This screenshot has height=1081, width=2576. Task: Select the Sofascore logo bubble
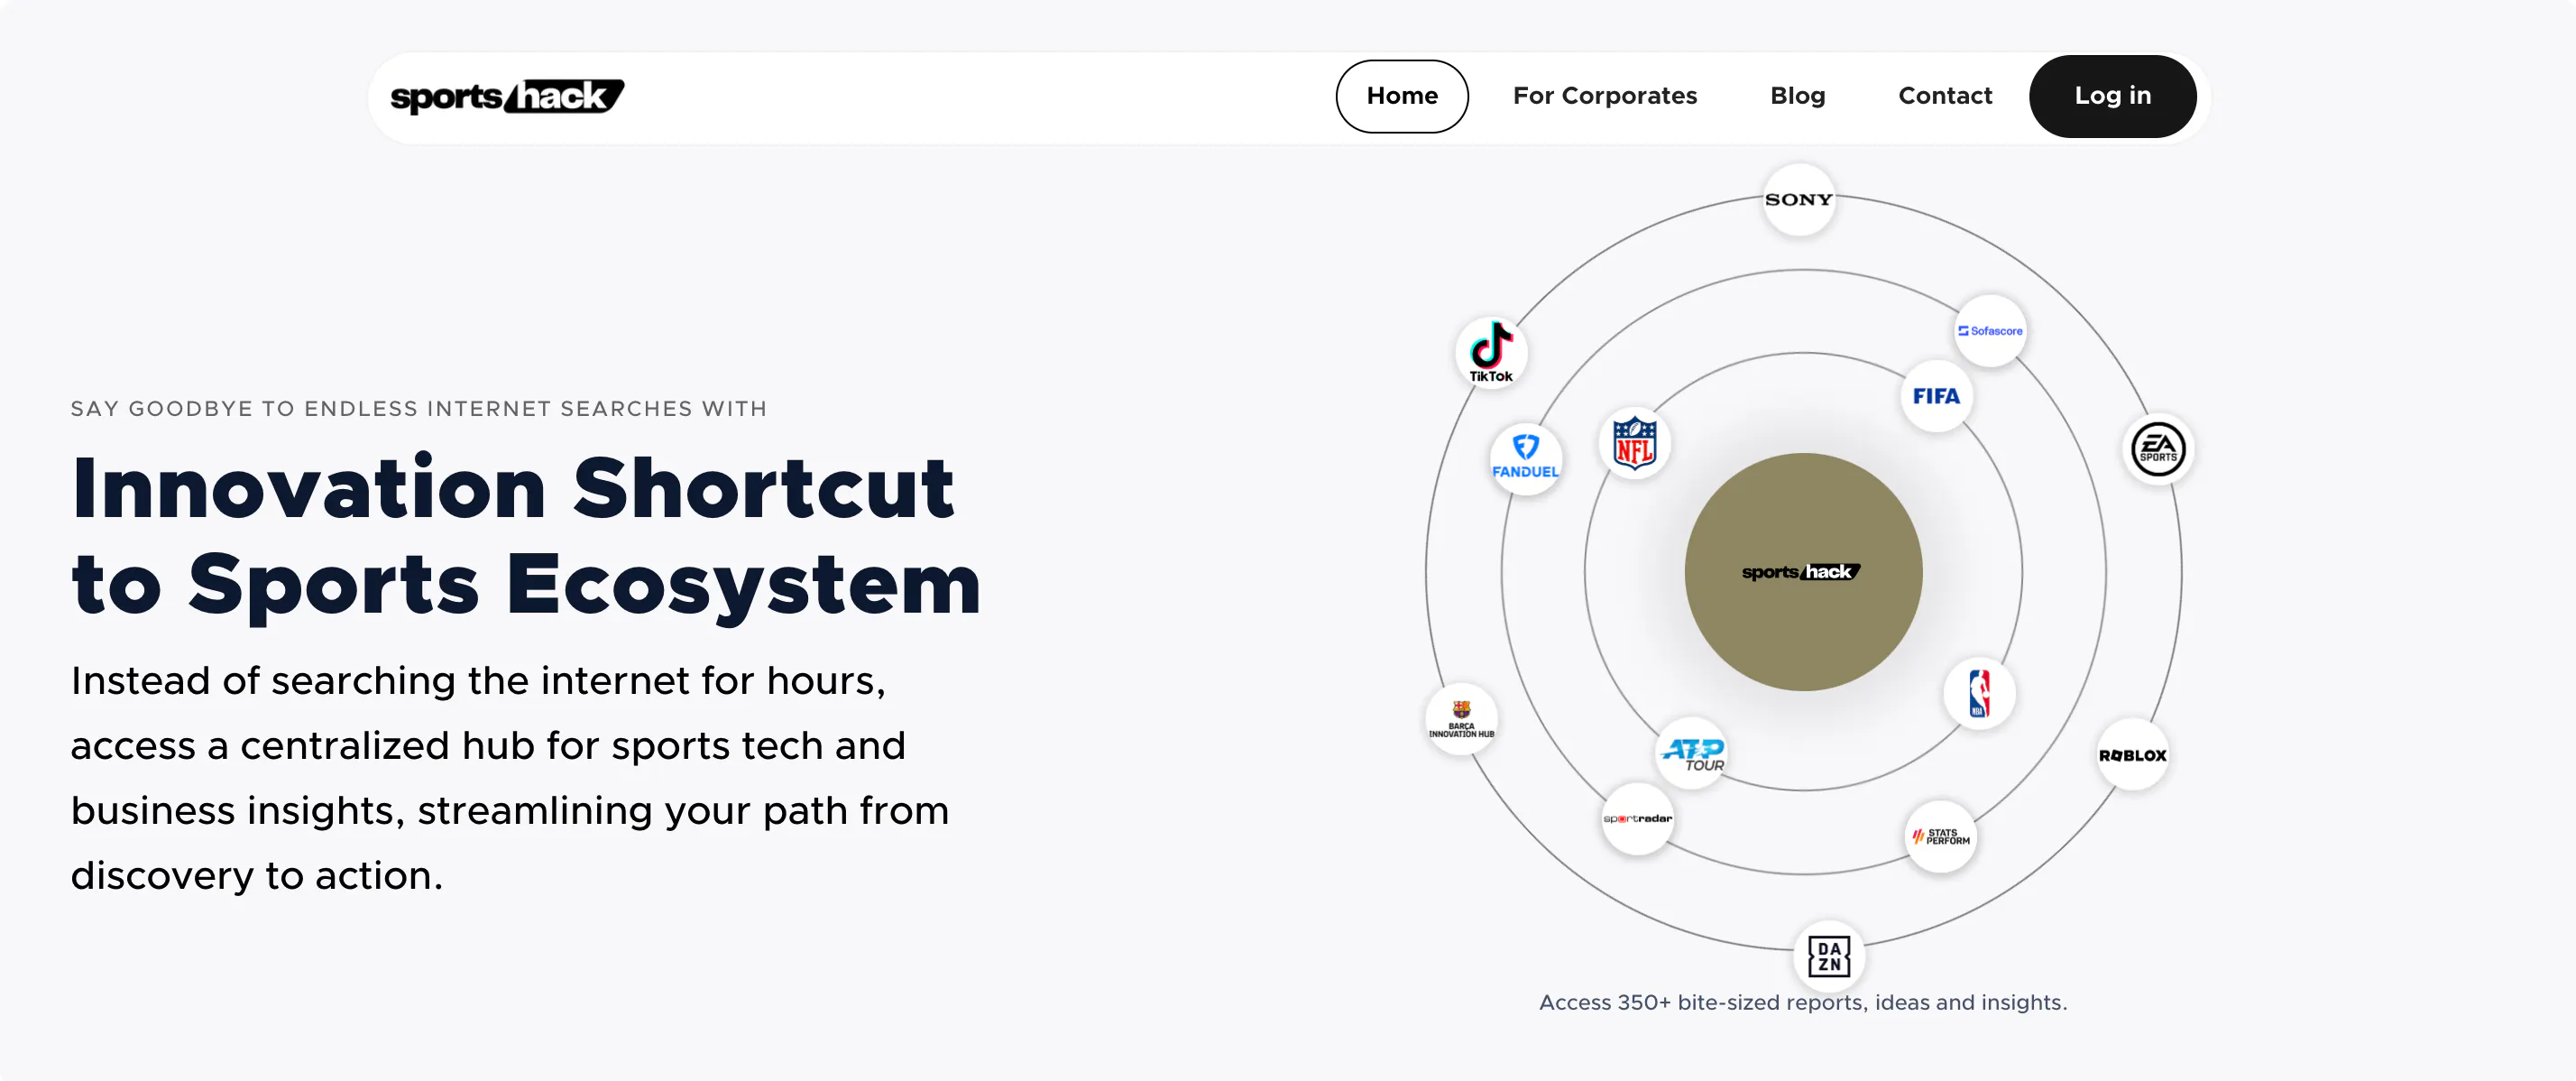[x=1990, y=331]
